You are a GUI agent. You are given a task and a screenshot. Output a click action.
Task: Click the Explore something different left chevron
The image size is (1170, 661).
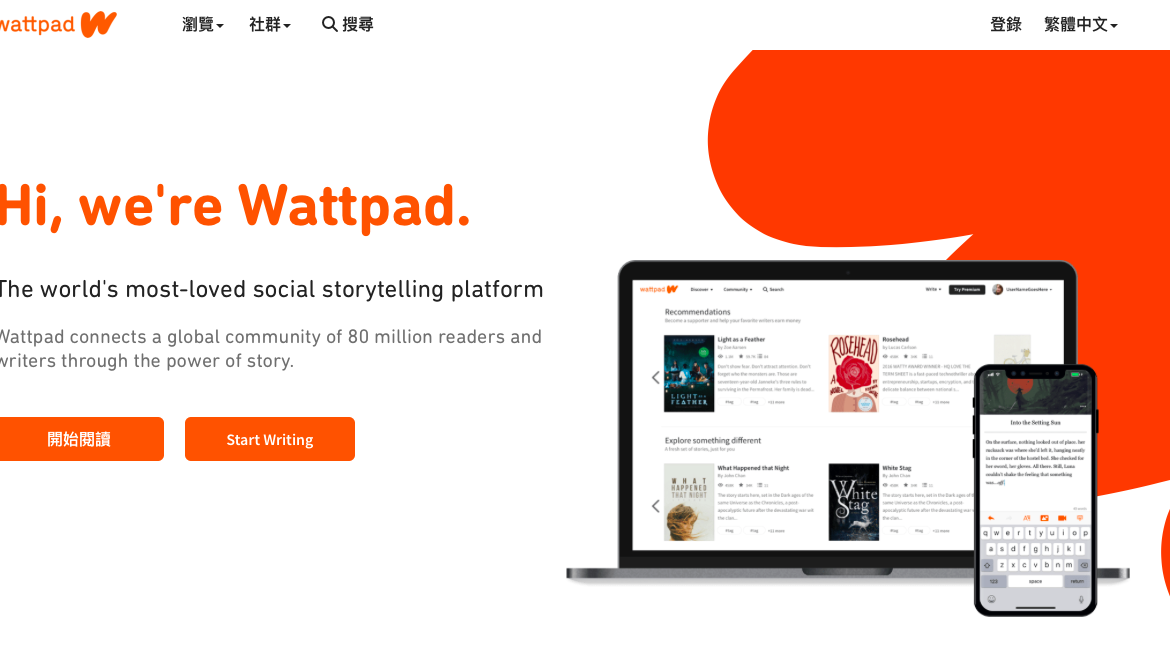(655, 506)
